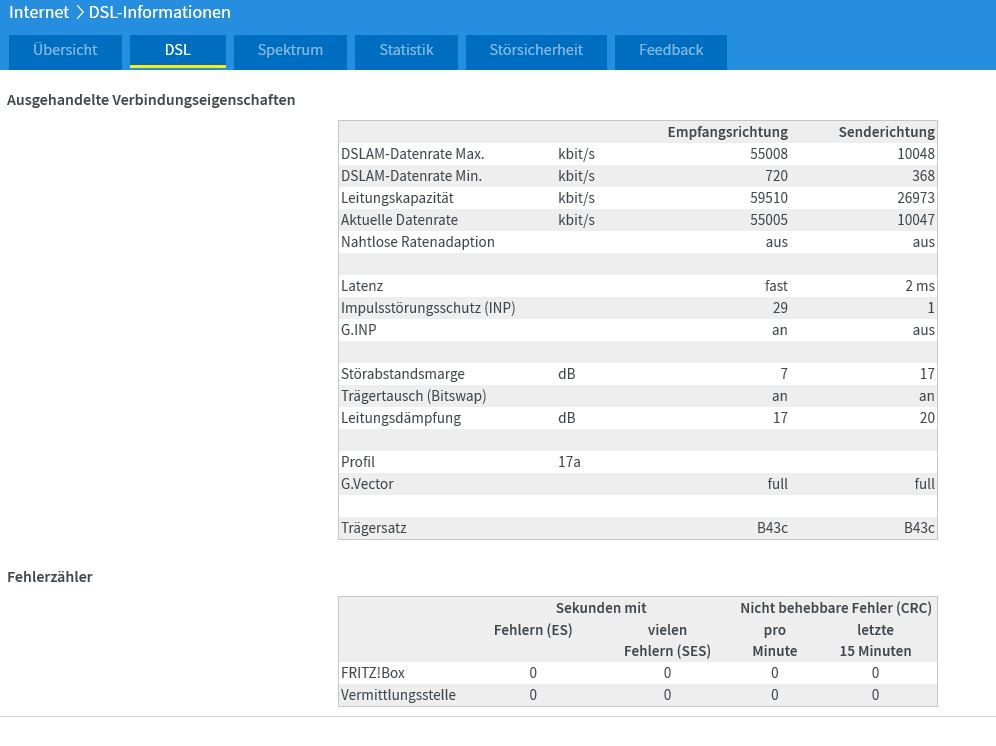The width and height of the screenshot is (996, 746).
Task: Click the FRITZ!Box row in error counter
Action: click(x=638, y=673)
